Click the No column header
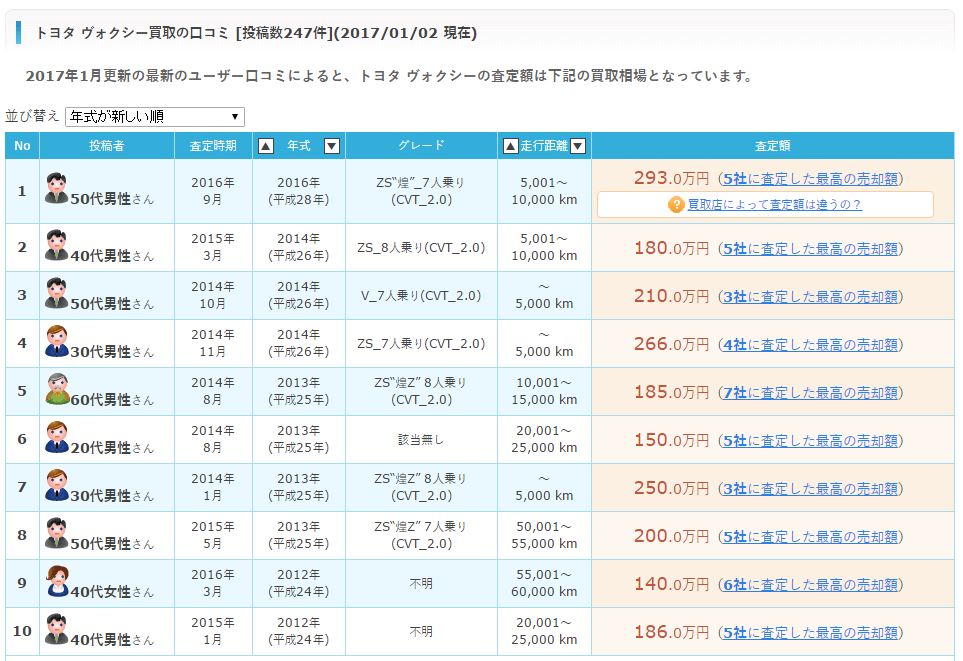This screenshot has height=661, width=963. [x=22, y=146]
